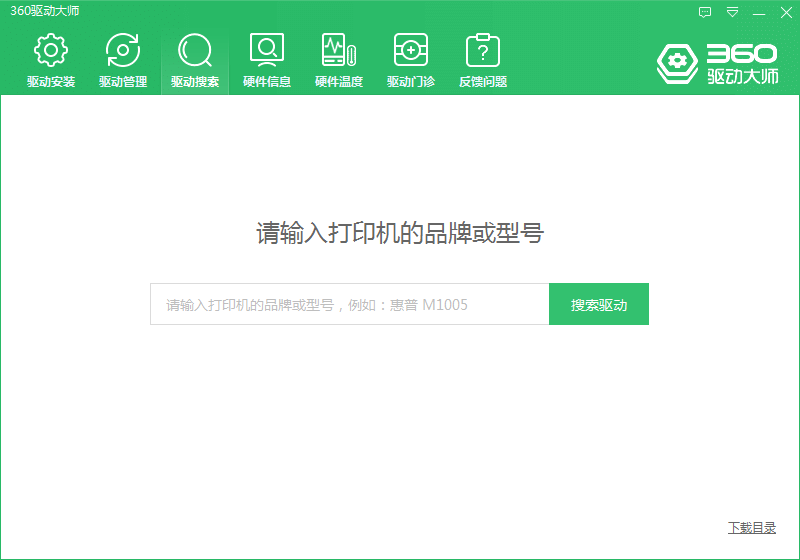This screenshot has width=800, height=560.
Task: Select the 驱动搜索 magnifier tab
Action: point(195,60)
